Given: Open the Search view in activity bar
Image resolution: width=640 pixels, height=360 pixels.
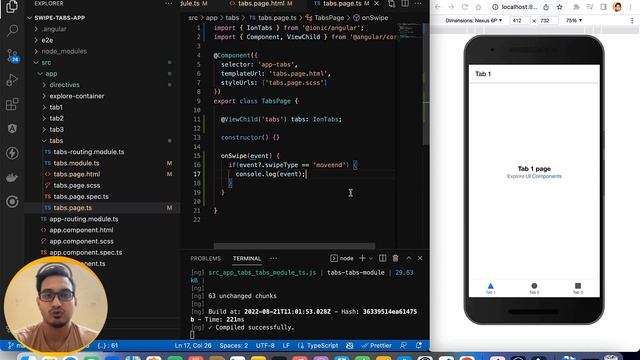Looking at the screenshot, I should point(12,30).
